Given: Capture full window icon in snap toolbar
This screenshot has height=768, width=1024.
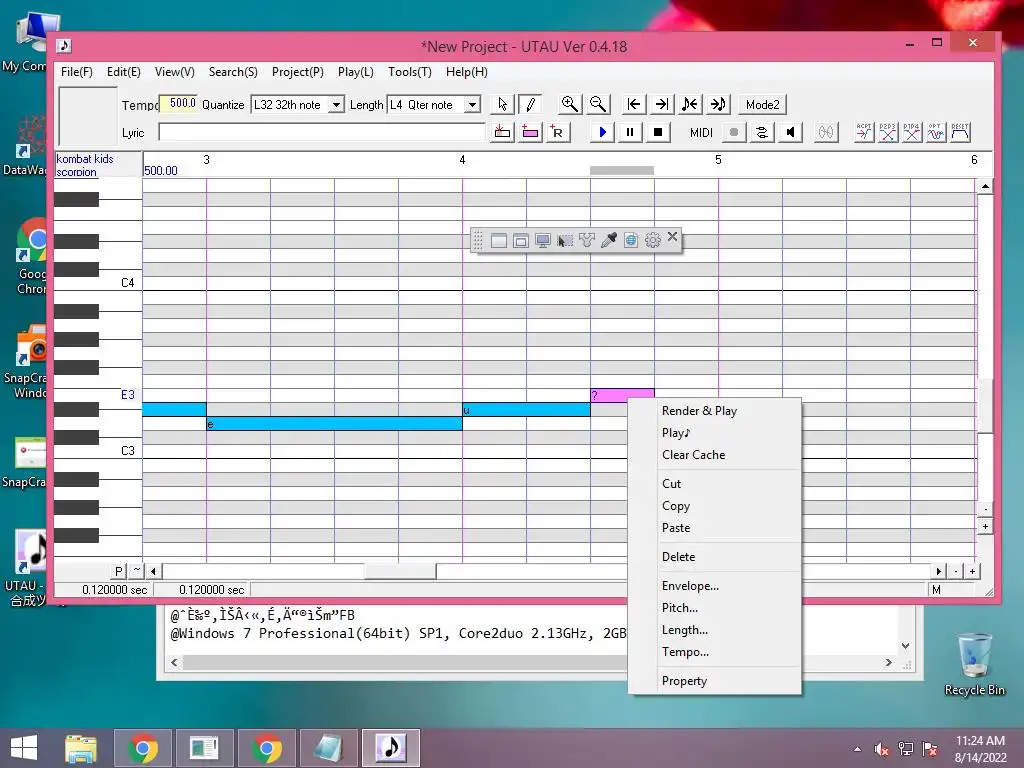Looking at the screenshot, I should click(x=499, y=240).
